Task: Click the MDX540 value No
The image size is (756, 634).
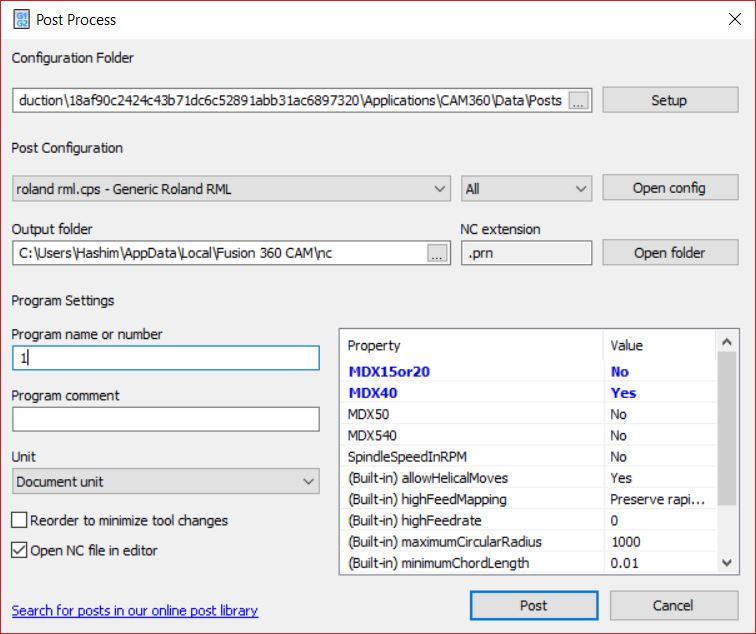Action: point(618,435)
